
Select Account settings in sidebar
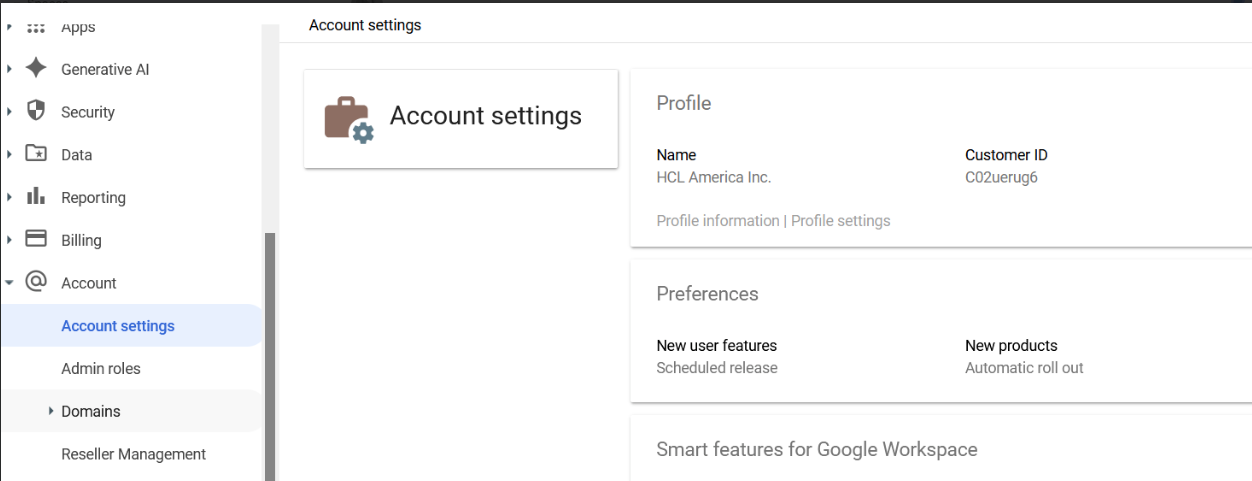coord(118,326)
